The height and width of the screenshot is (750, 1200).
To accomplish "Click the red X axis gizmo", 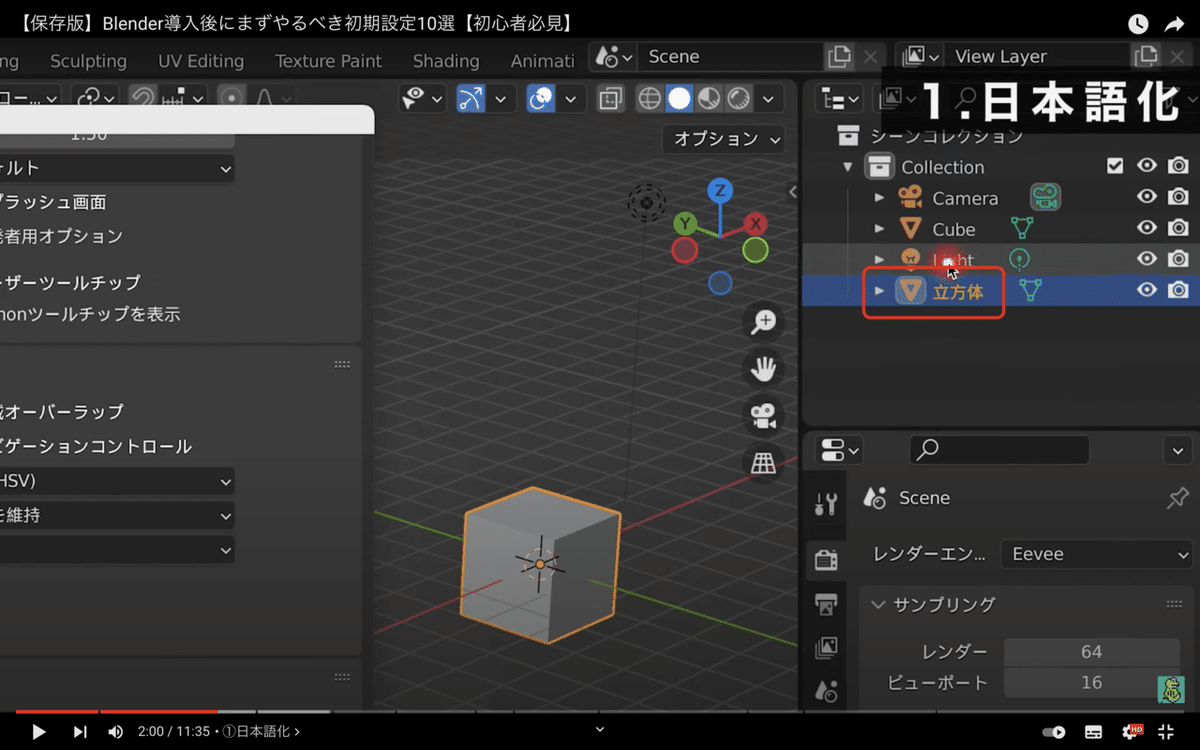I will pyautogui.click(x=755, y=223).
